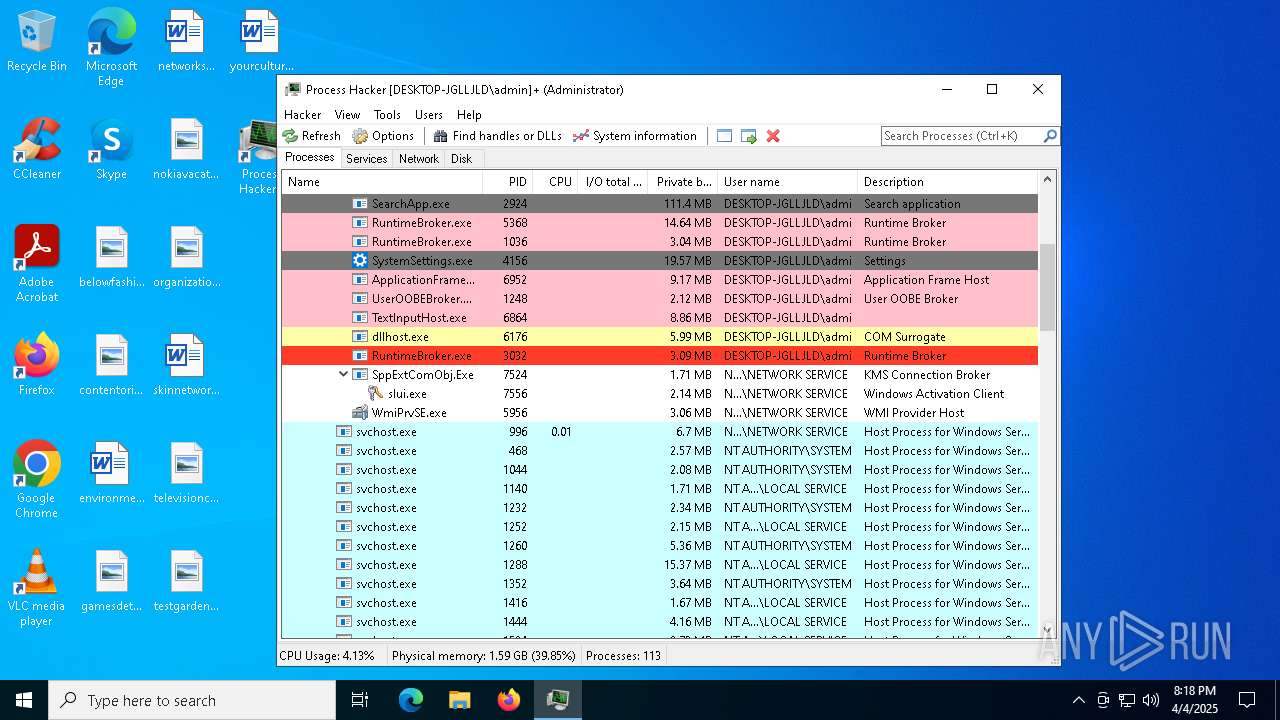
Task: Click Processes: 113 status entry
Action: point(623,656)
